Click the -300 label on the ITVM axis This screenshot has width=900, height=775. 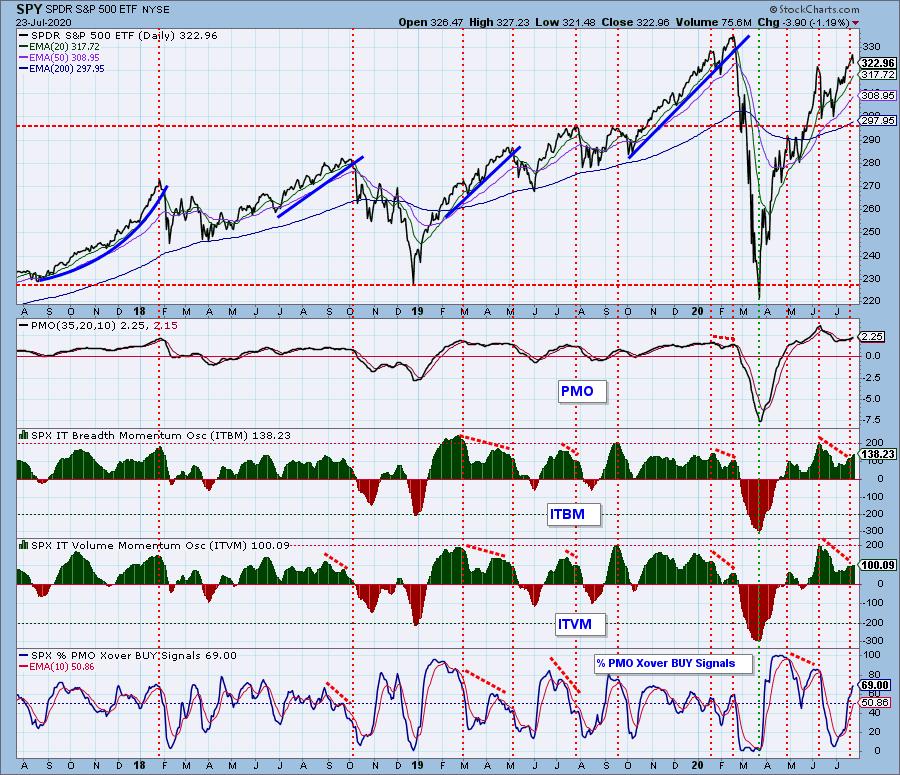(x=872, y=640)
